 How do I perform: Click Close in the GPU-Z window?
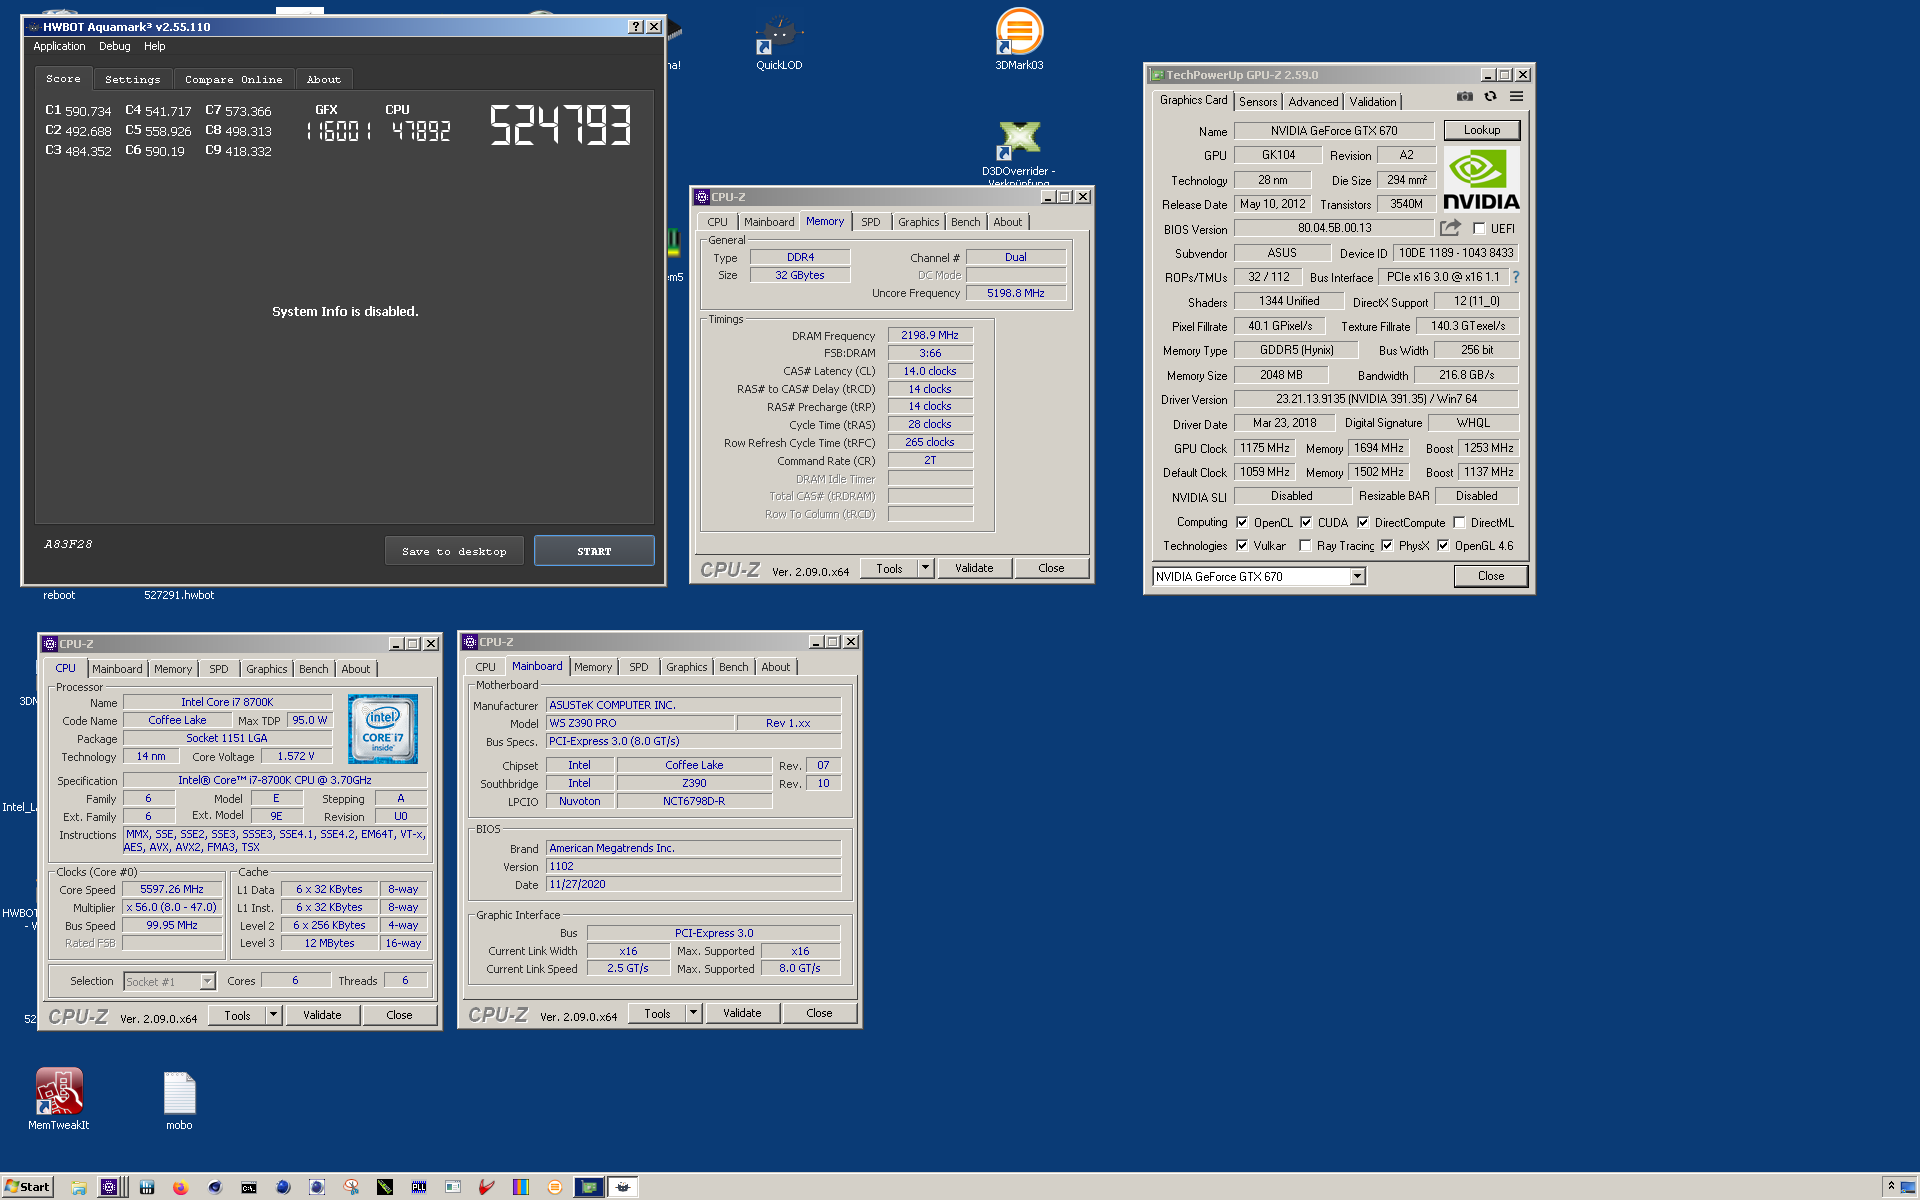[x=1490, y=576]
